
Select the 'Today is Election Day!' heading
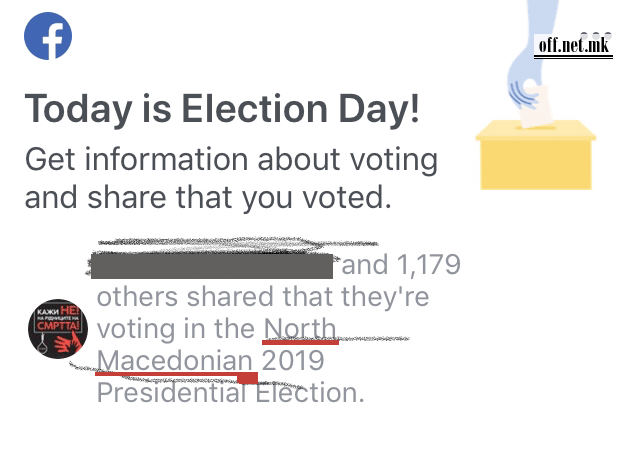pos(222,110)
